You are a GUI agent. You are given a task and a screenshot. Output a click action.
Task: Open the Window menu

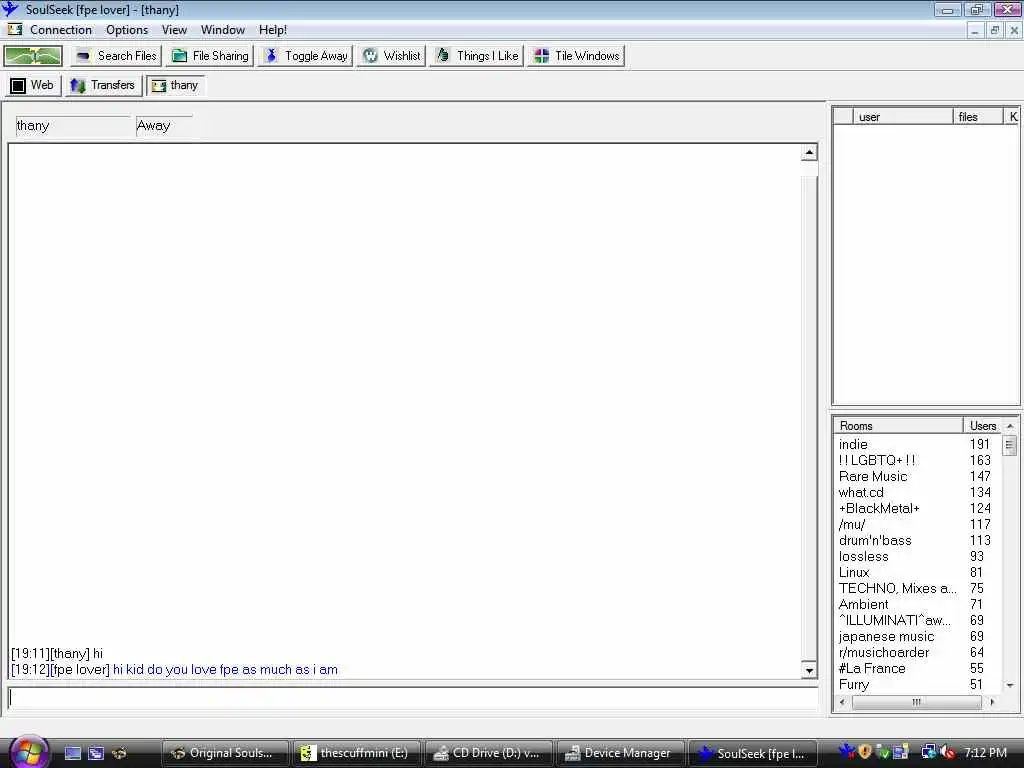(x=223, y=30)
